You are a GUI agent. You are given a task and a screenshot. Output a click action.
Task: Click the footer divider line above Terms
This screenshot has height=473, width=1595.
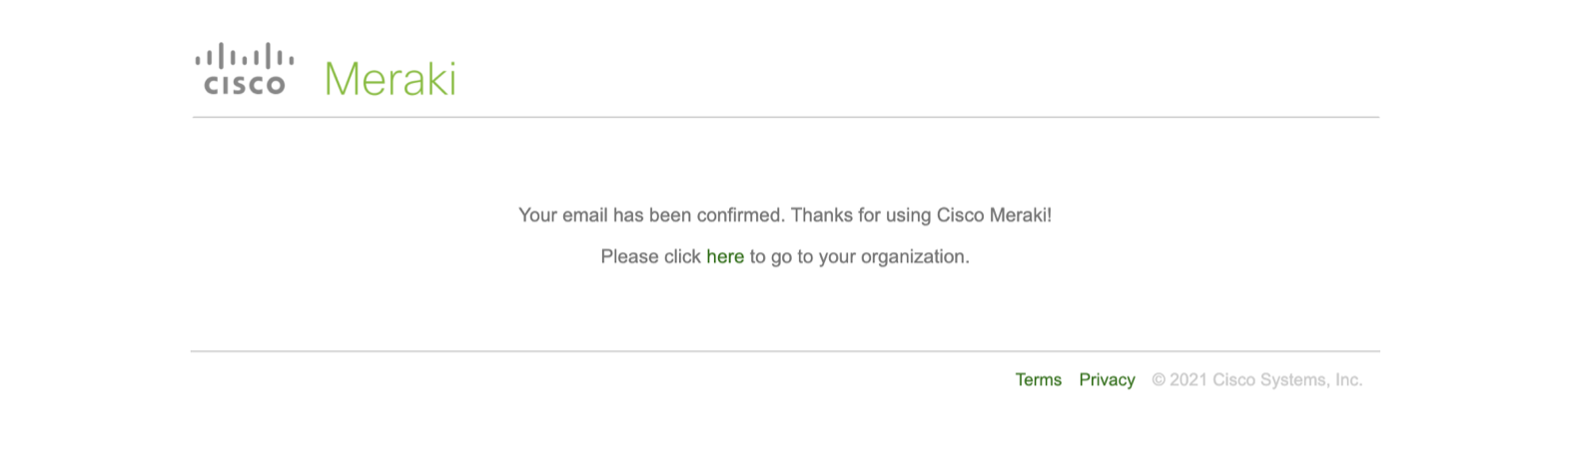pyautogui.click(x=785, y=351)
